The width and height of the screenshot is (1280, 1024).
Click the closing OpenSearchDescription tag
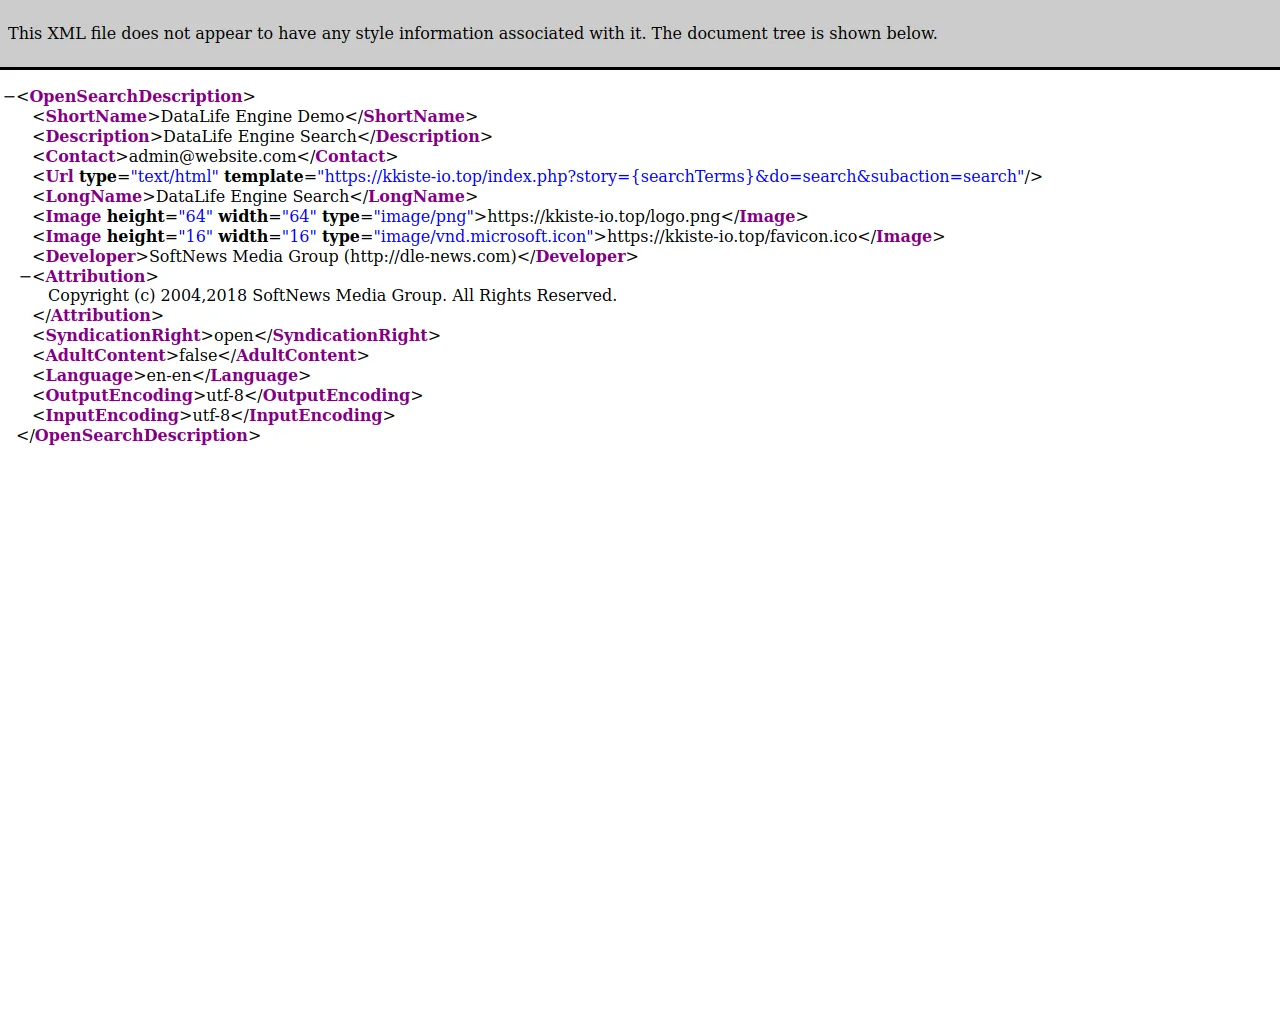coord(140,436)
